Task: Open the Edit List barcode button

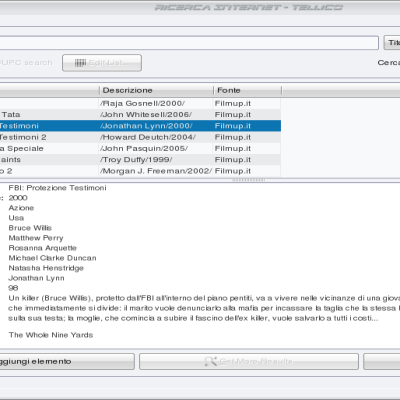Action: pos(102,63)
